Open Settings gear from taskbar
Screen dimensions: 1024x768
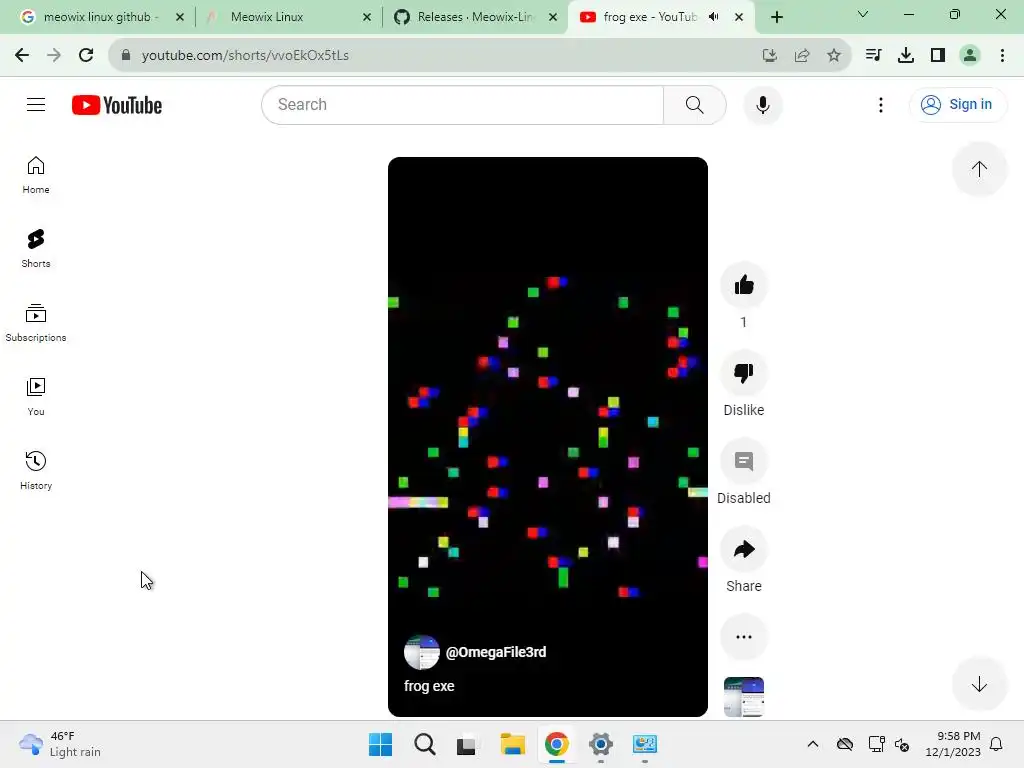[x=600, y=744]
